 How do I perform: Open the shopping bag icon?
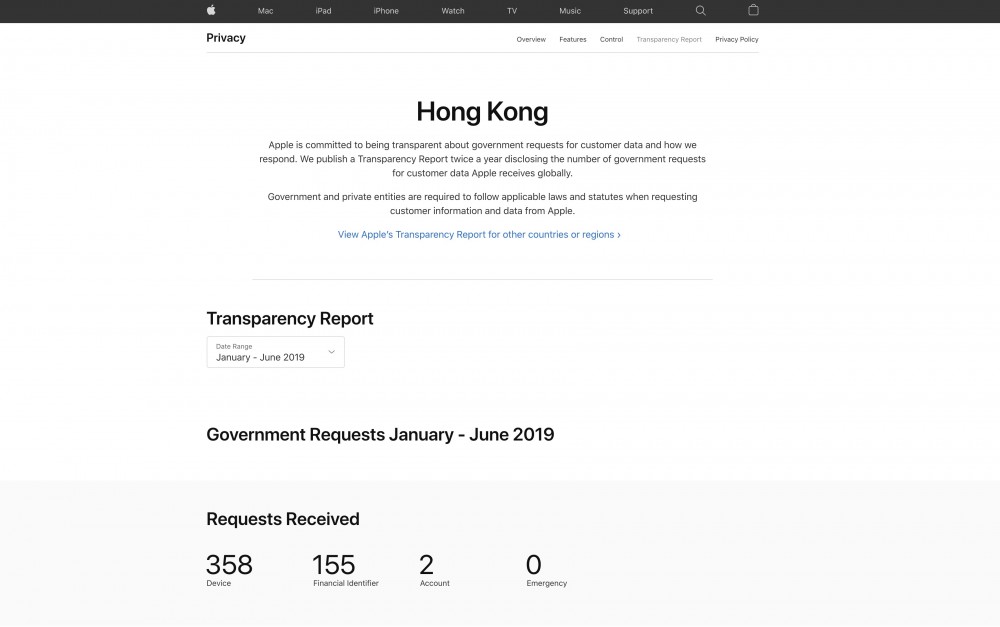pos(753,10)
